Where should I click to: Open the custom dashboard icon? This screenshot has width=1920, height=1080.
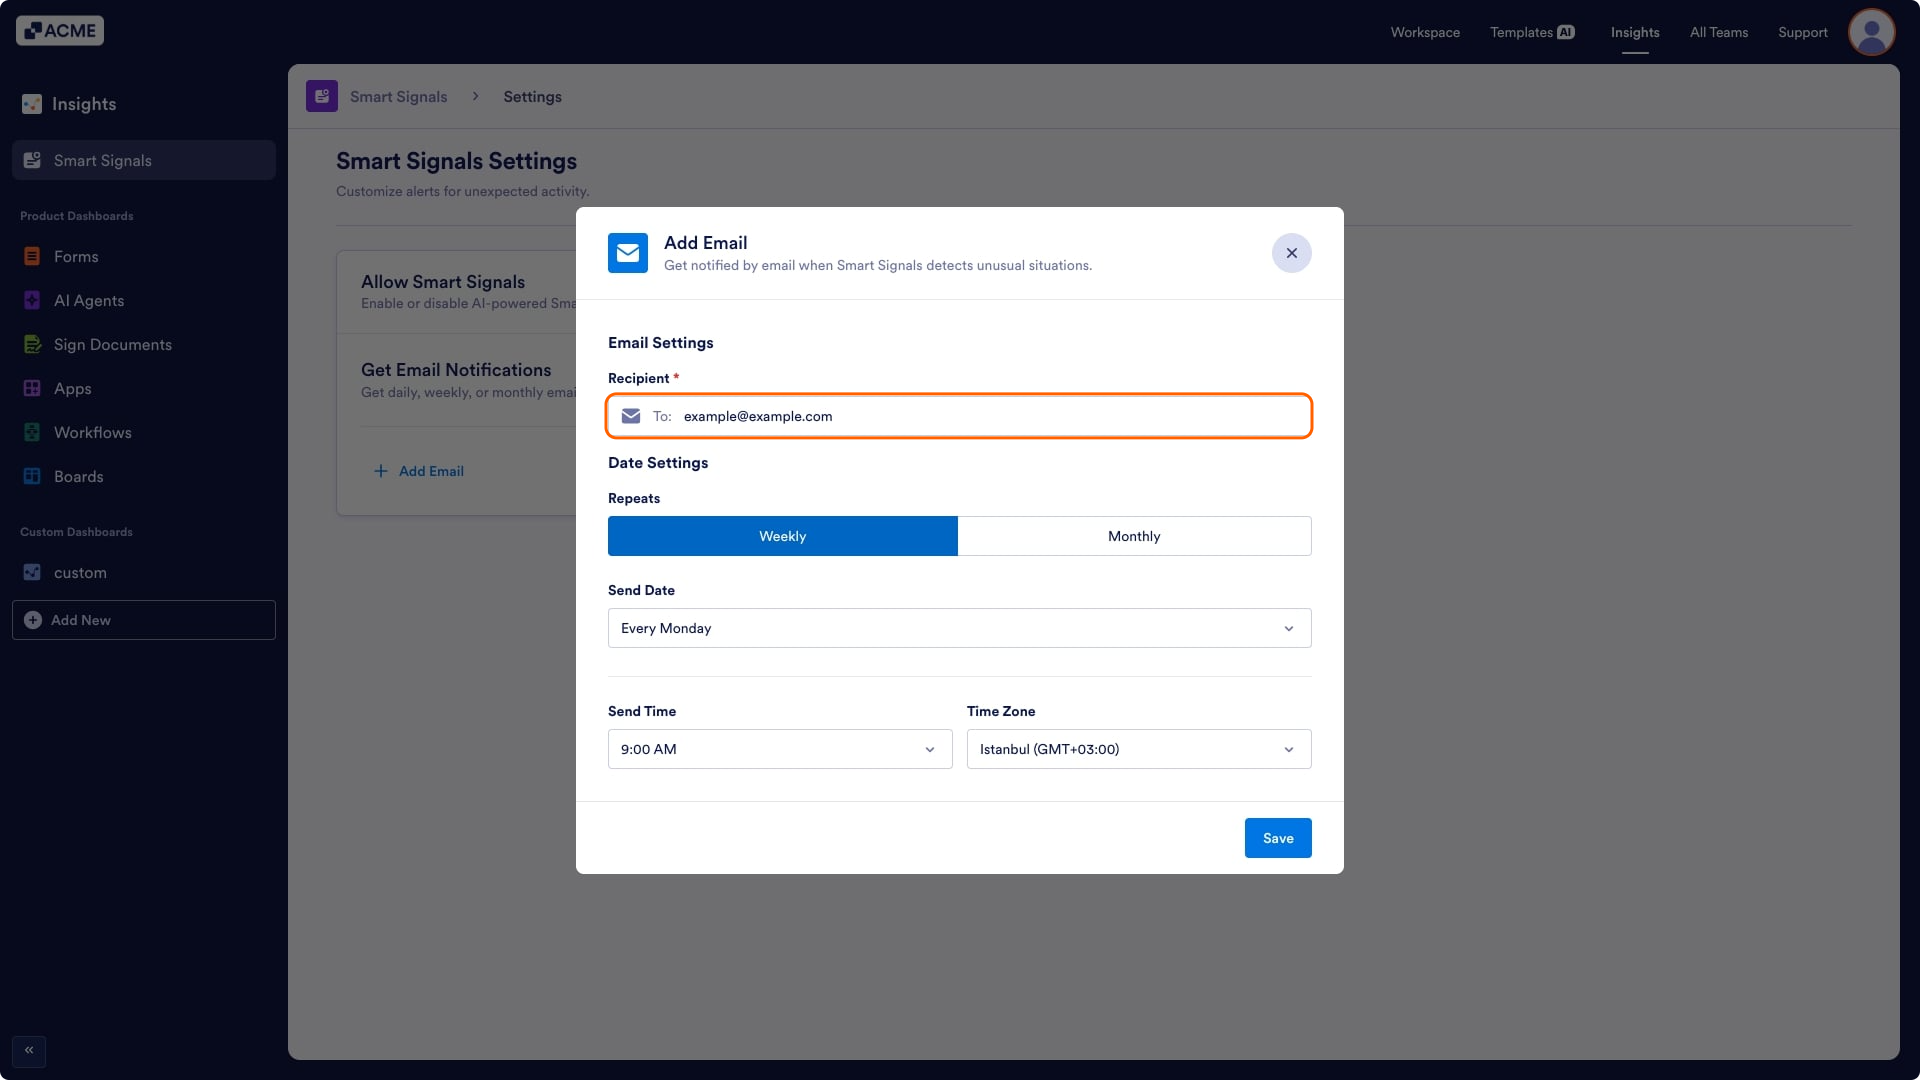tap(32, 572)
